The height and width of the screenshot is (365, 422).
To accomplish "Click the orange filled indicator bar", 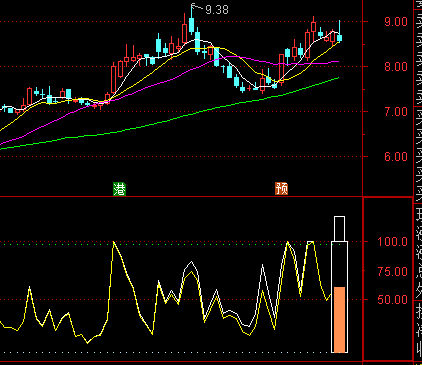I will (339, 319).
